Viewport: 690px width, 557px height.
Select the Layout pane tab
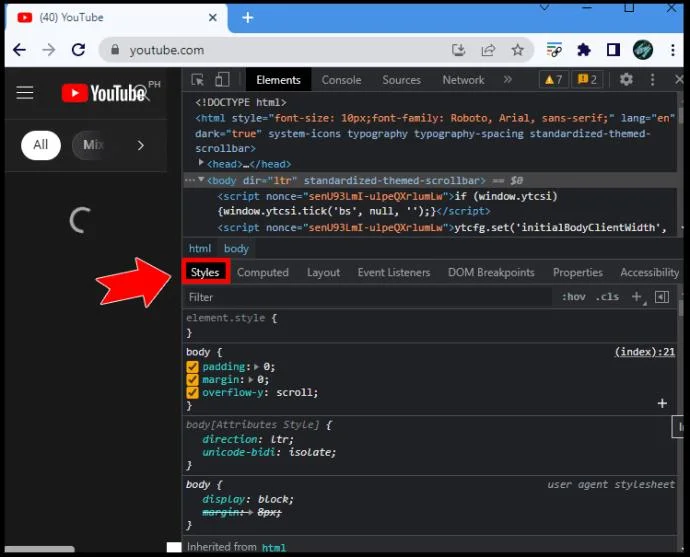click(323, 272)
